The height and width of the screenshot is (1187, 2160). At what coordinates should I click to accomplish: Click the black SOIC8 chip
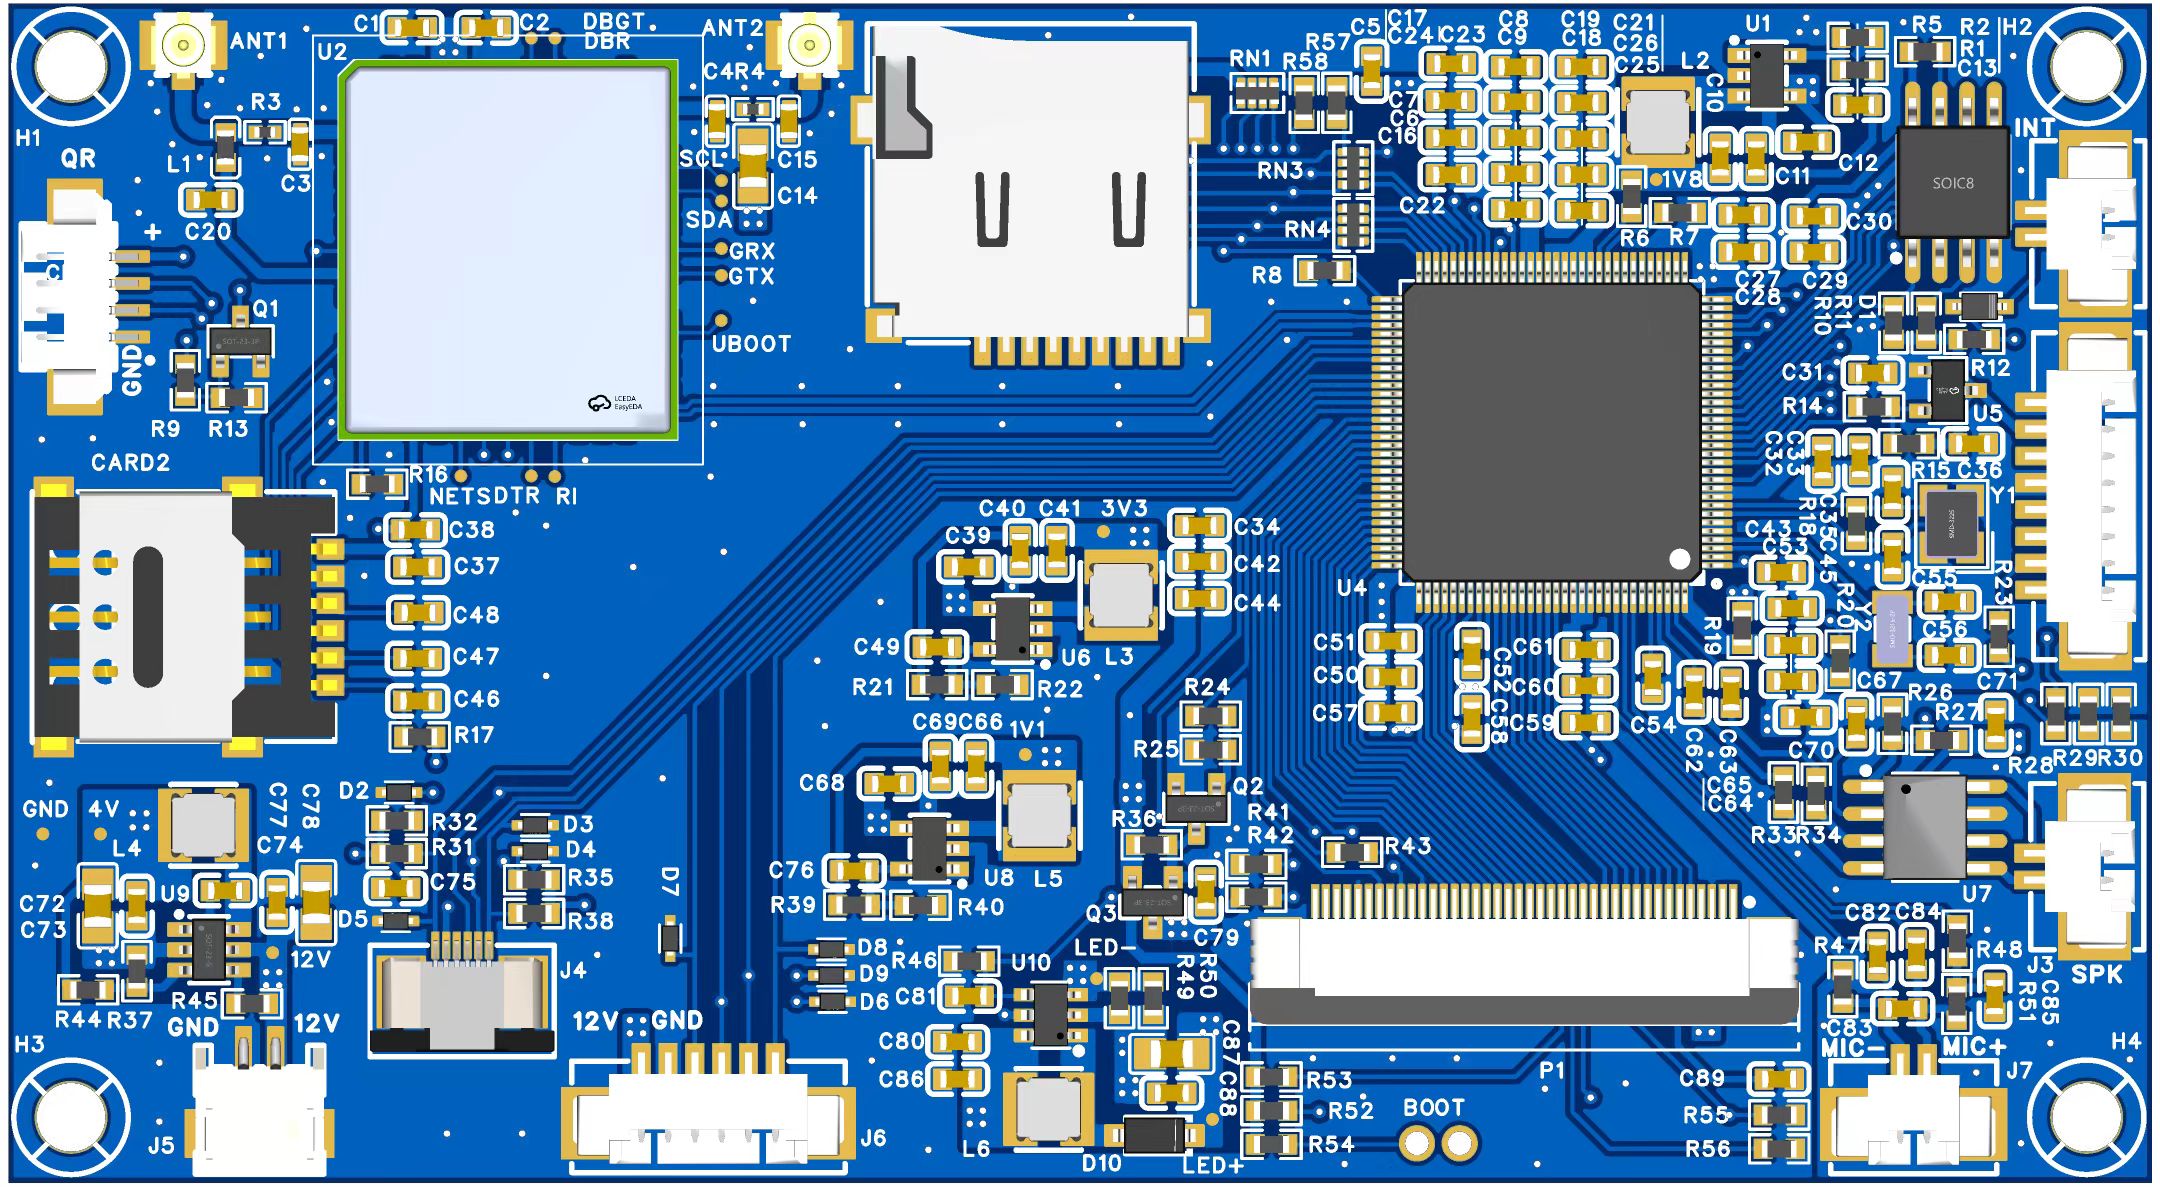[x=1952, y=183]
